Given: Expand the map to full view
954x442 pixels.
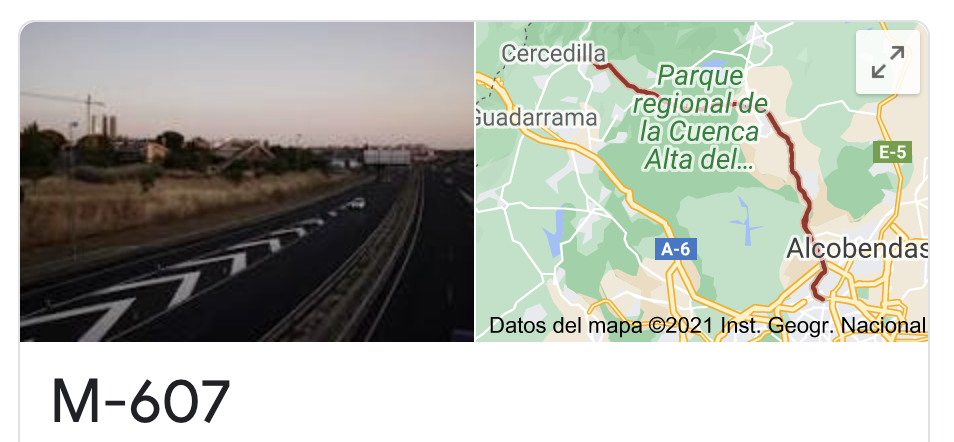Looking at the screenshot, I should pyautogui.click(x=888, y=62).
